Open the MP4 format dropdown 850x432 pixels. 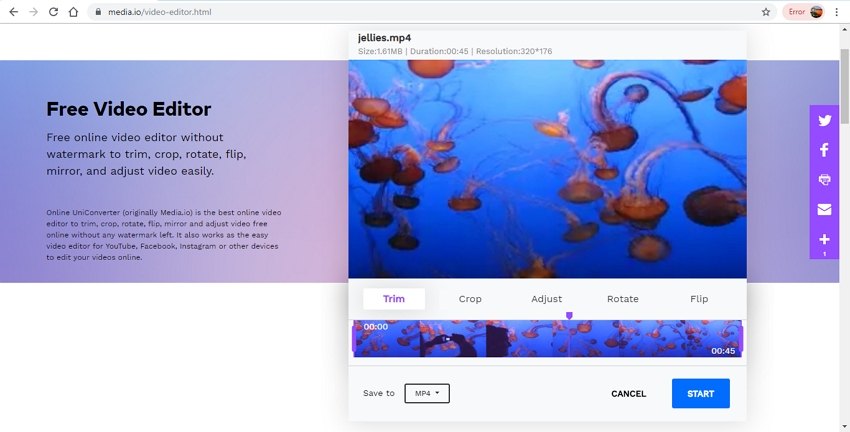pos(427,394)
